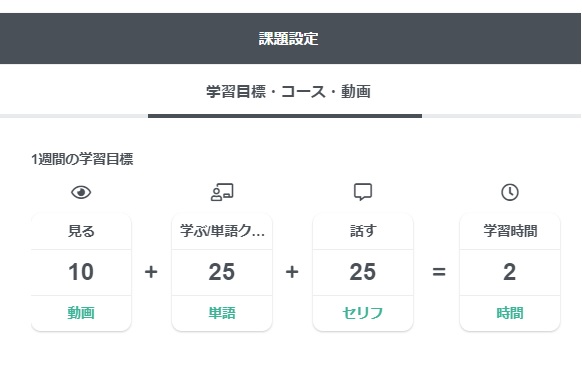Image resolution: width=582 pixels, height=371 pixels.
Task: Click the green 時間 label
Action: [510, 313]
